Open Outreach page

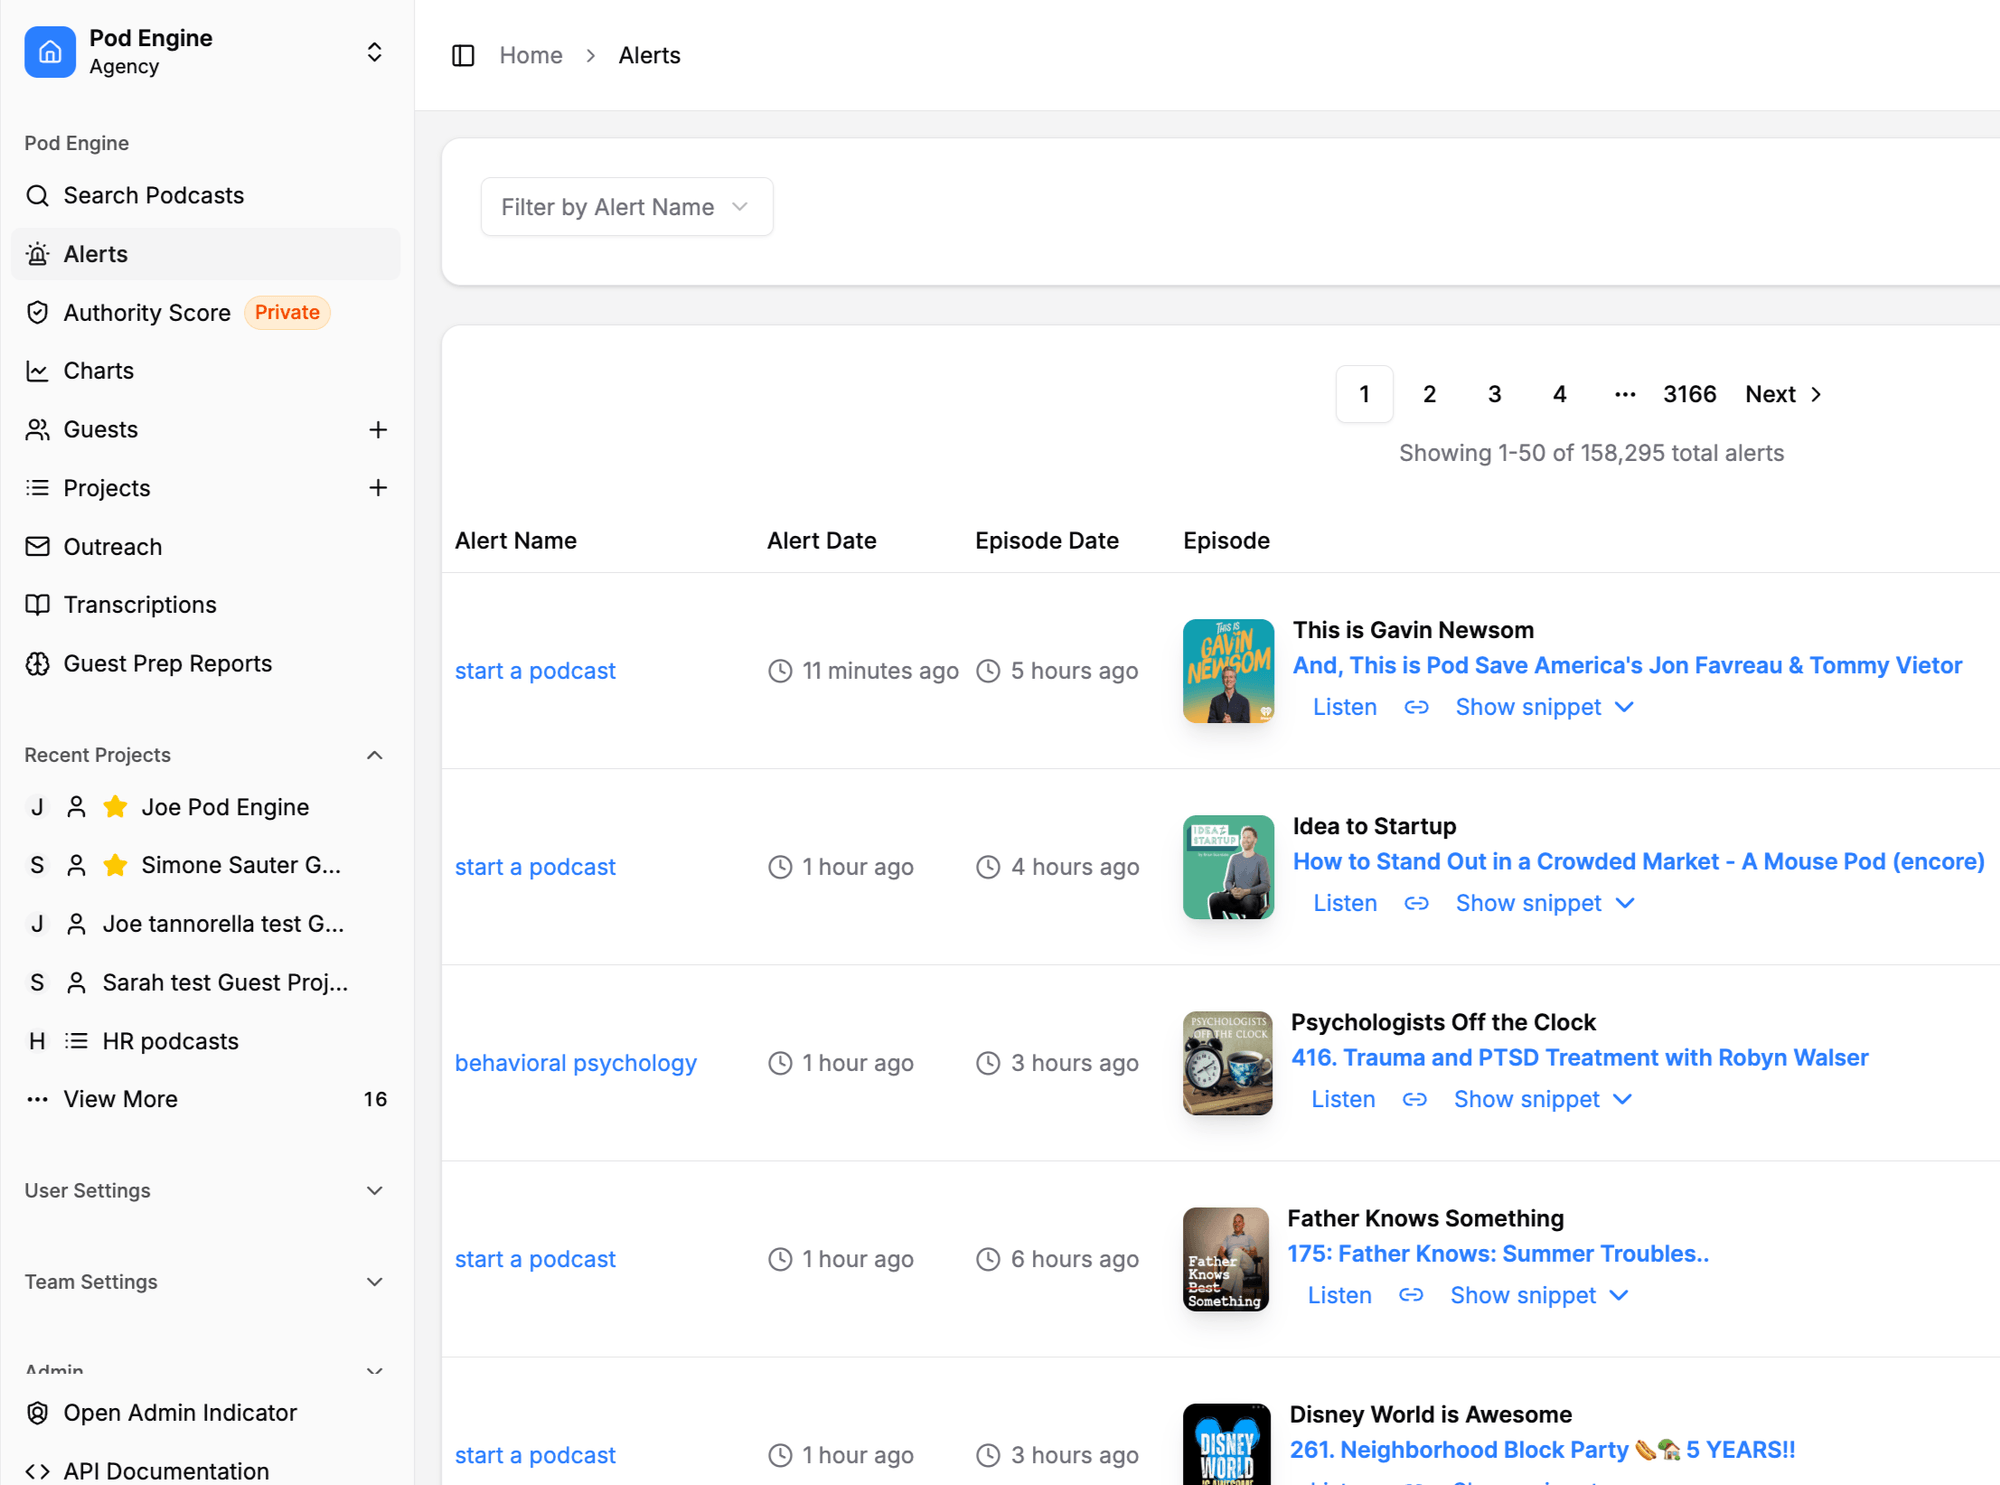(x=205, y=547)
